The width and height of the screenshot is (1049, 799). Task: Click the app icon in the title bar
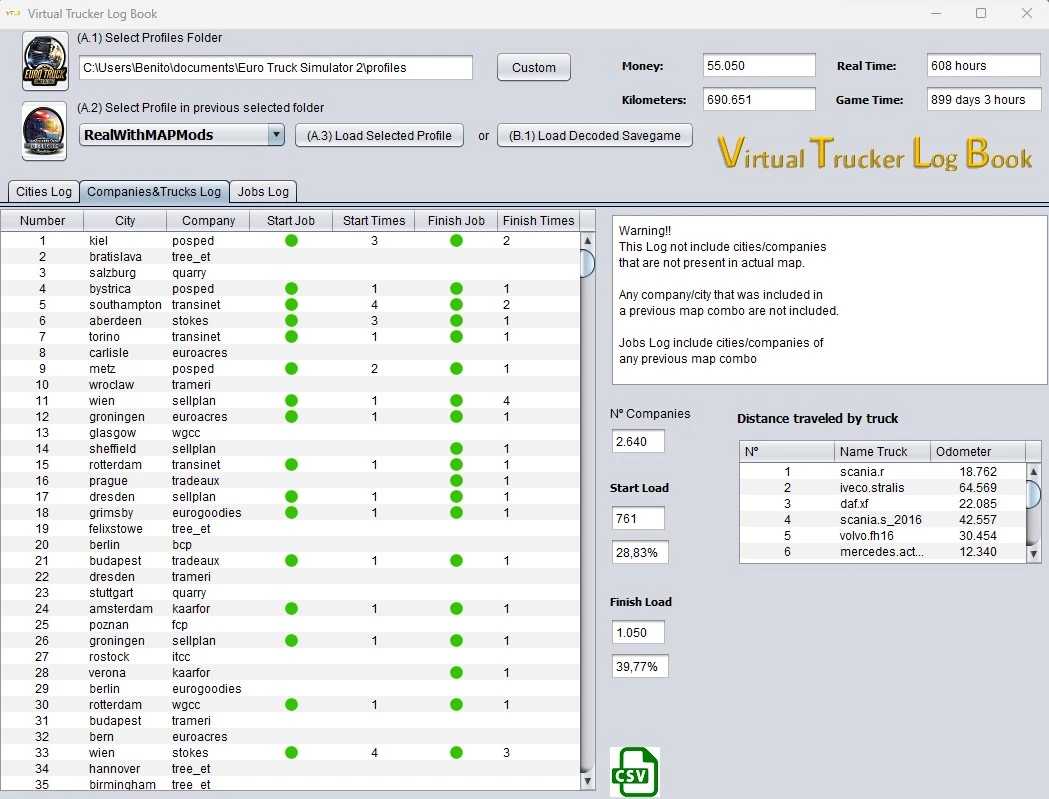12,14
